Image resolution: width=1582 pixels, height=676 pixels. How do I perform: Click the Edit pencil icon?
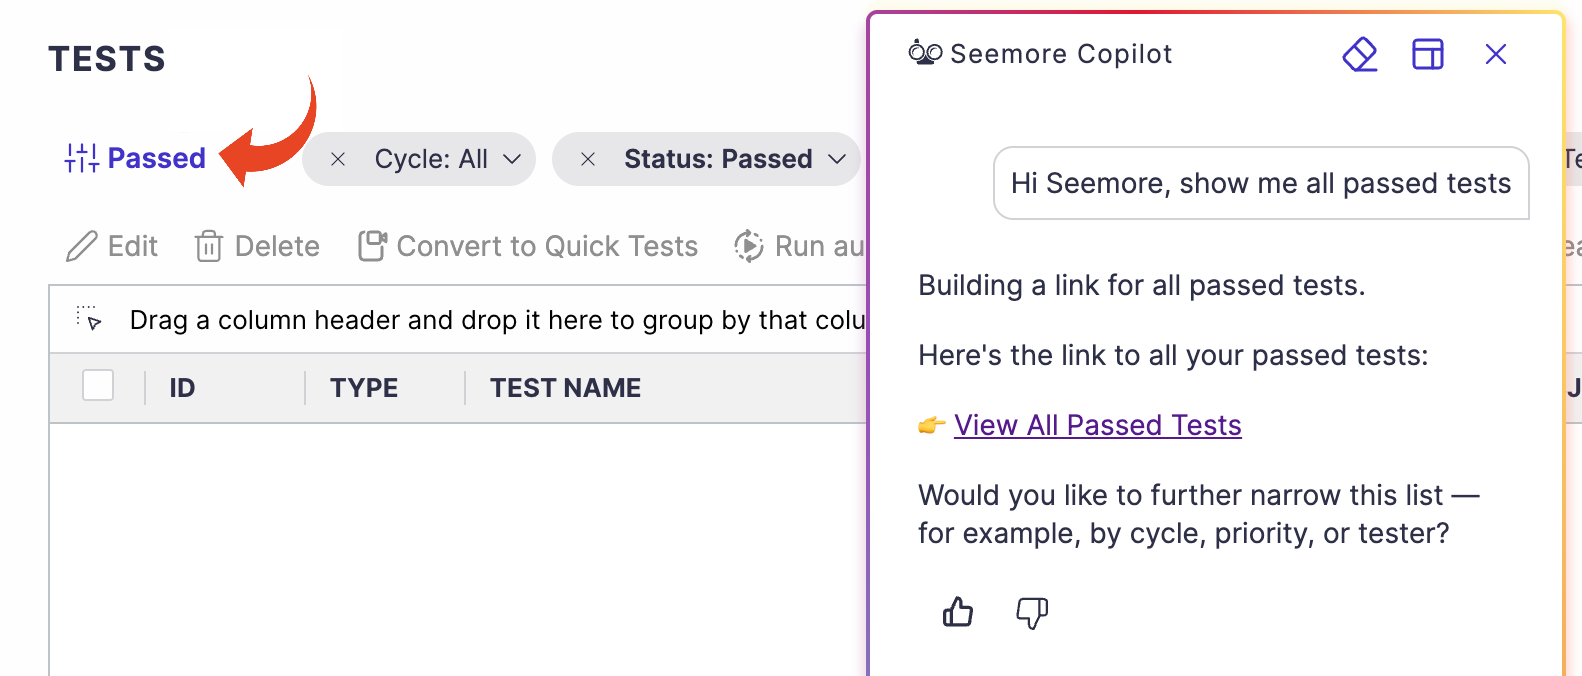(x=82, y=246)
